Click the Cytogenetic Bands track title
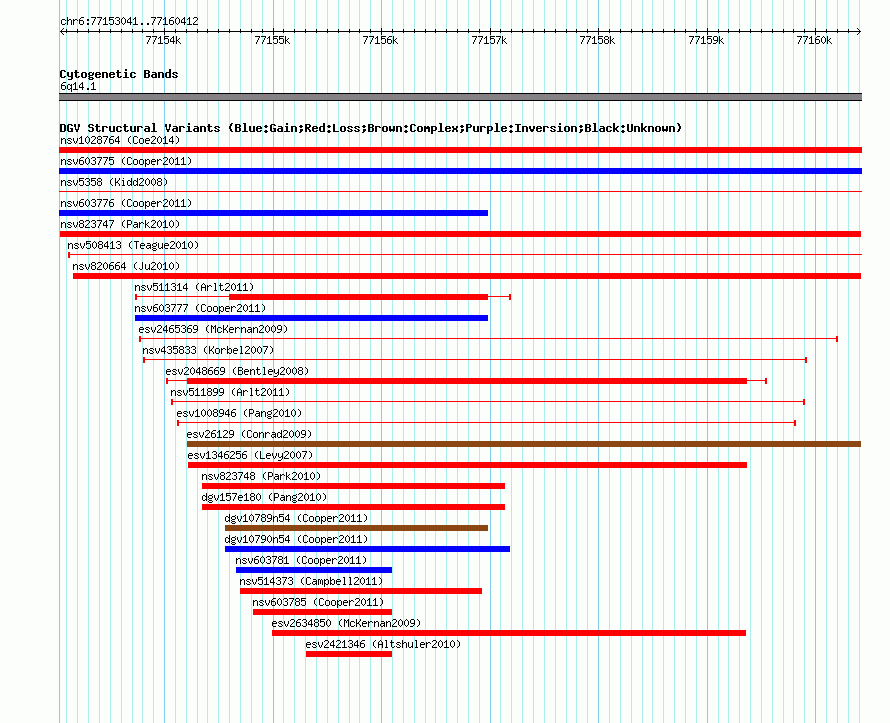The width and height of the screenshot is (890, 723). [x=119, y=74]
